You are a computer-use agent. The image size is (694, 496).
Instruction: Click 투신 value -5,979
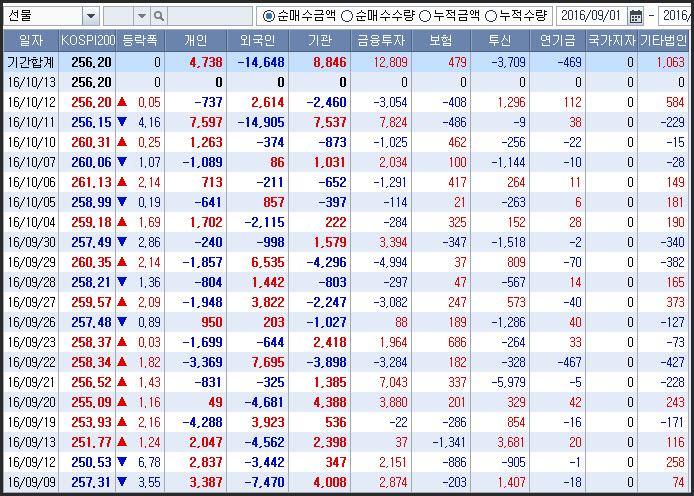(x=509, y=382)
